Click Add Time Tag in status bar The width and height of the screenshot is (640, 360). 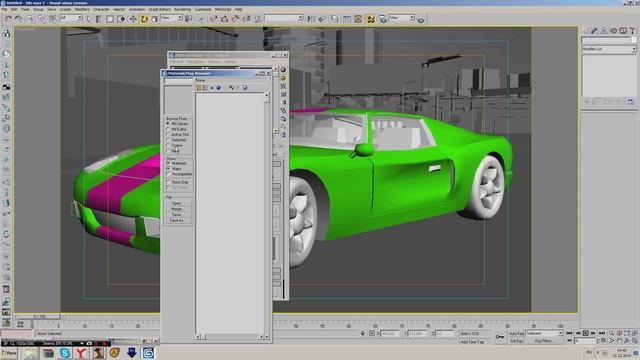[472, 342]
